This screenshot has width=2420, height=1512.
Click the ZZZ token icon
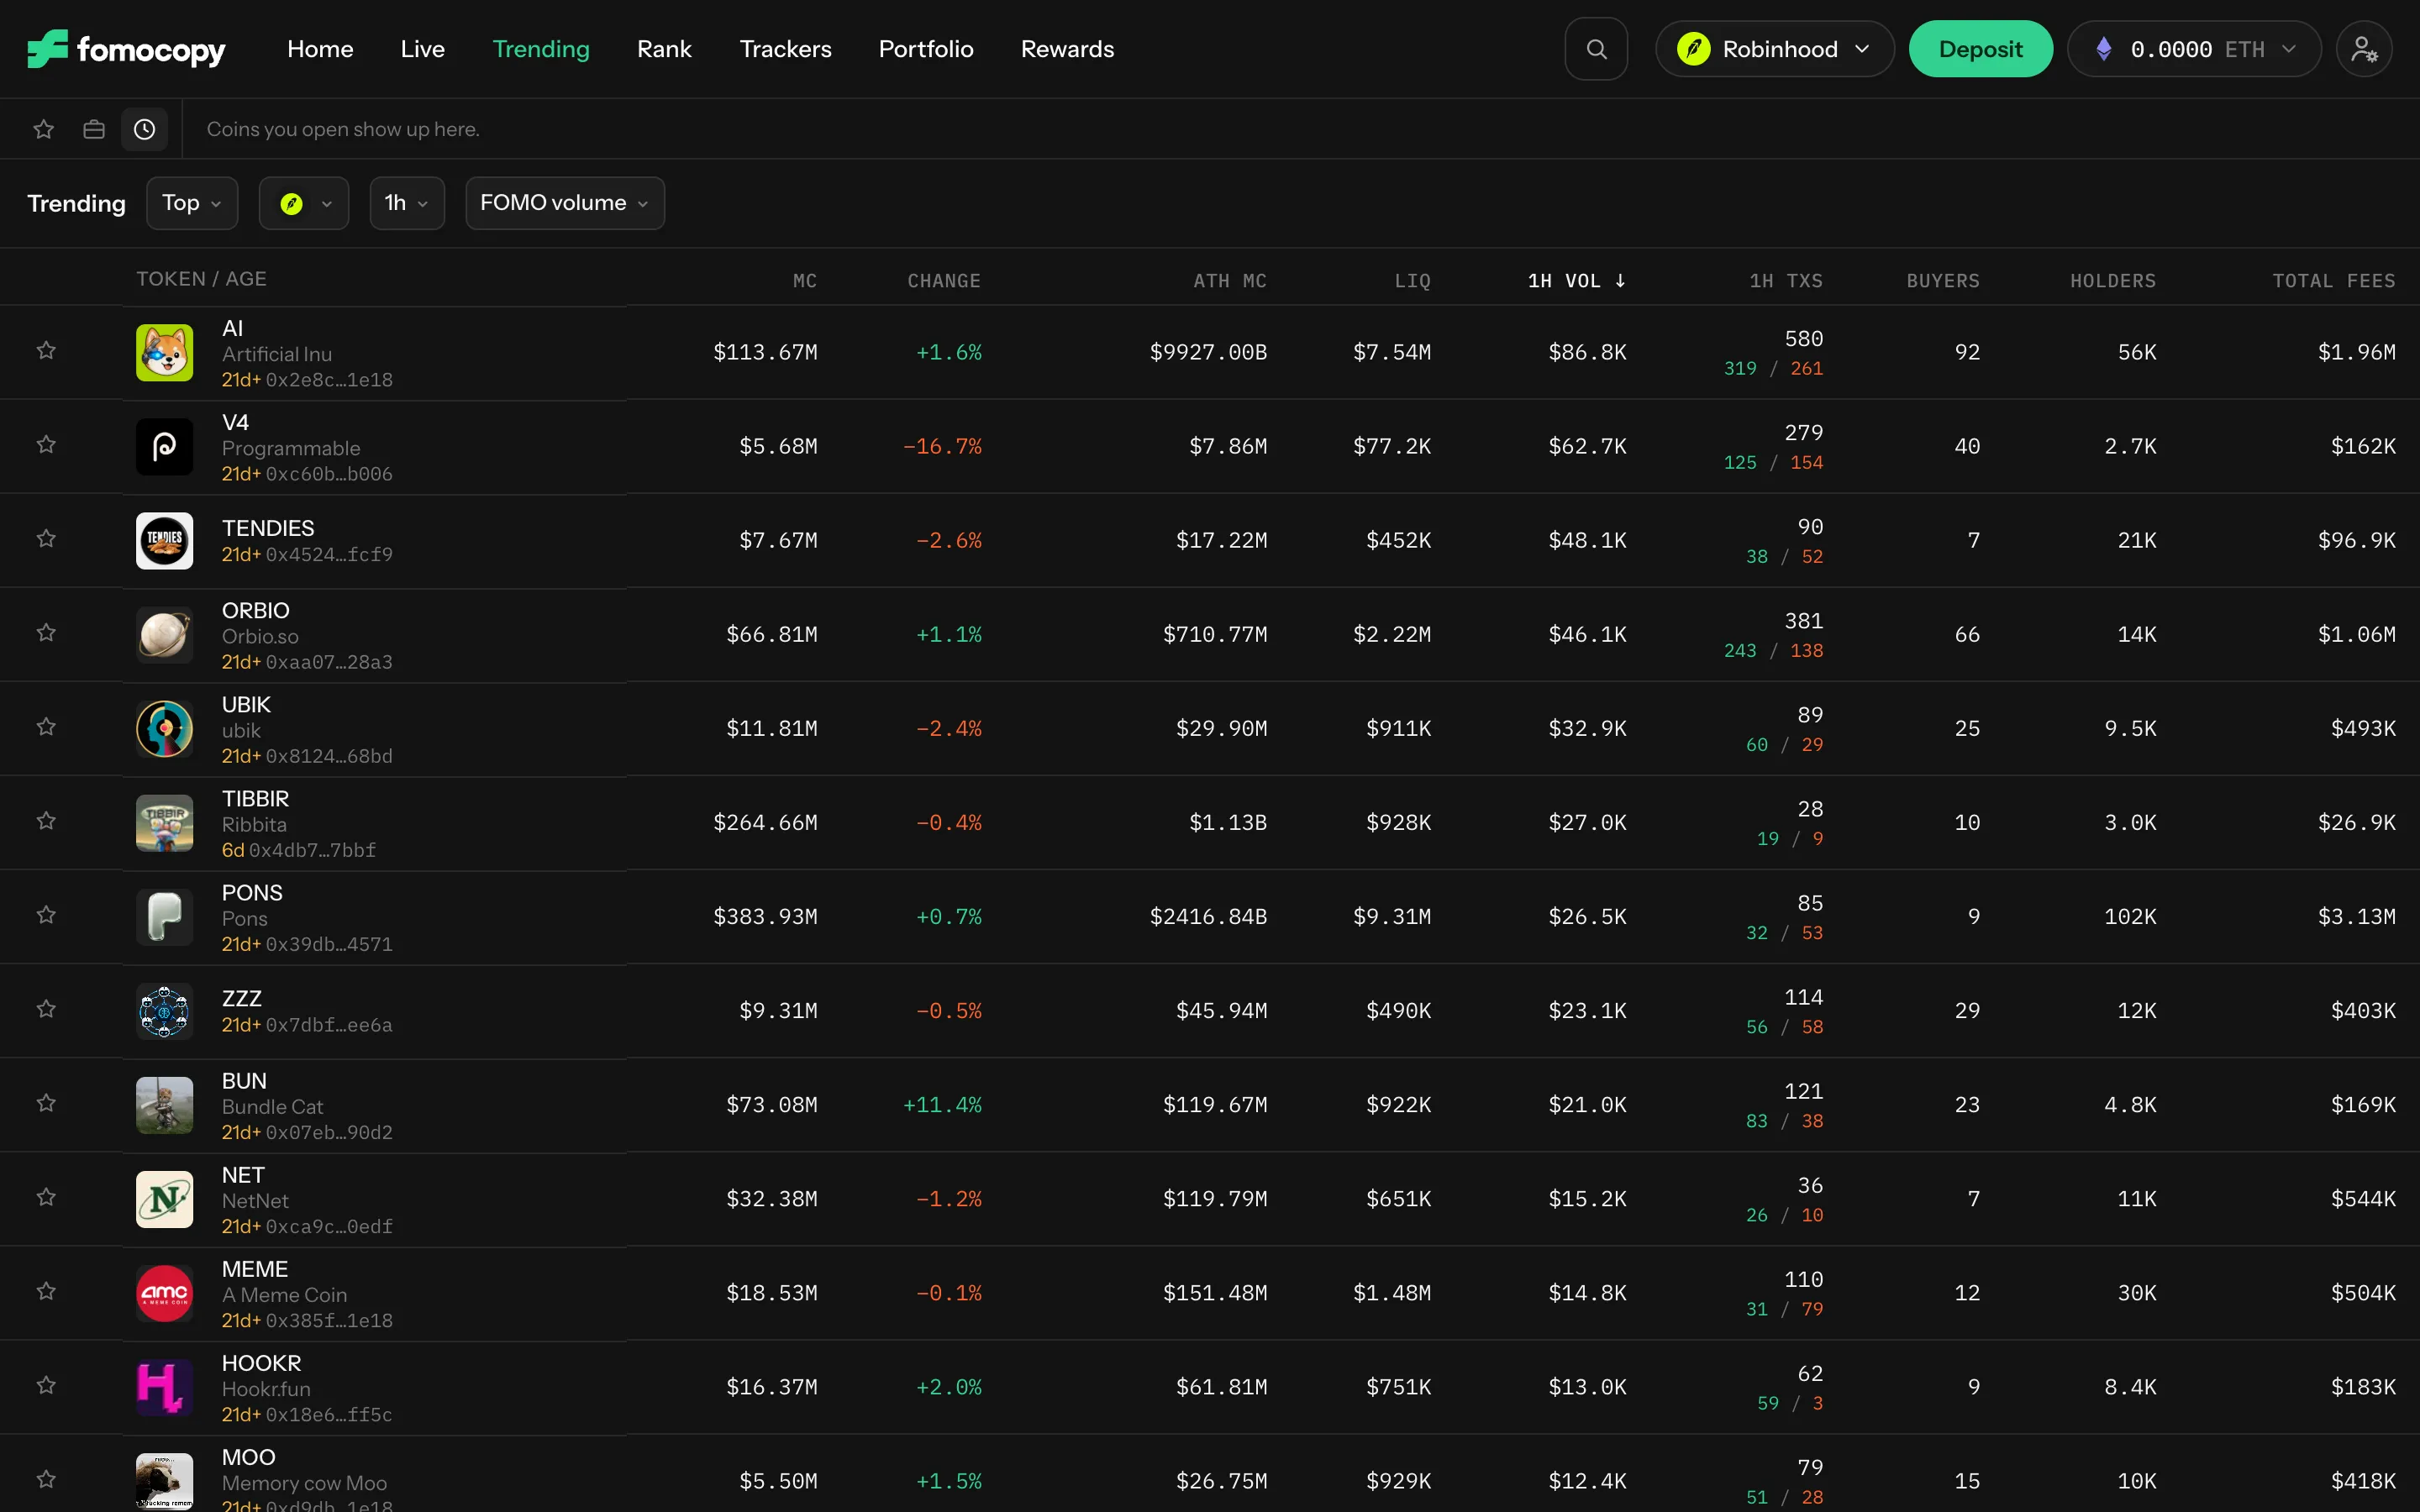point(164,1010)
